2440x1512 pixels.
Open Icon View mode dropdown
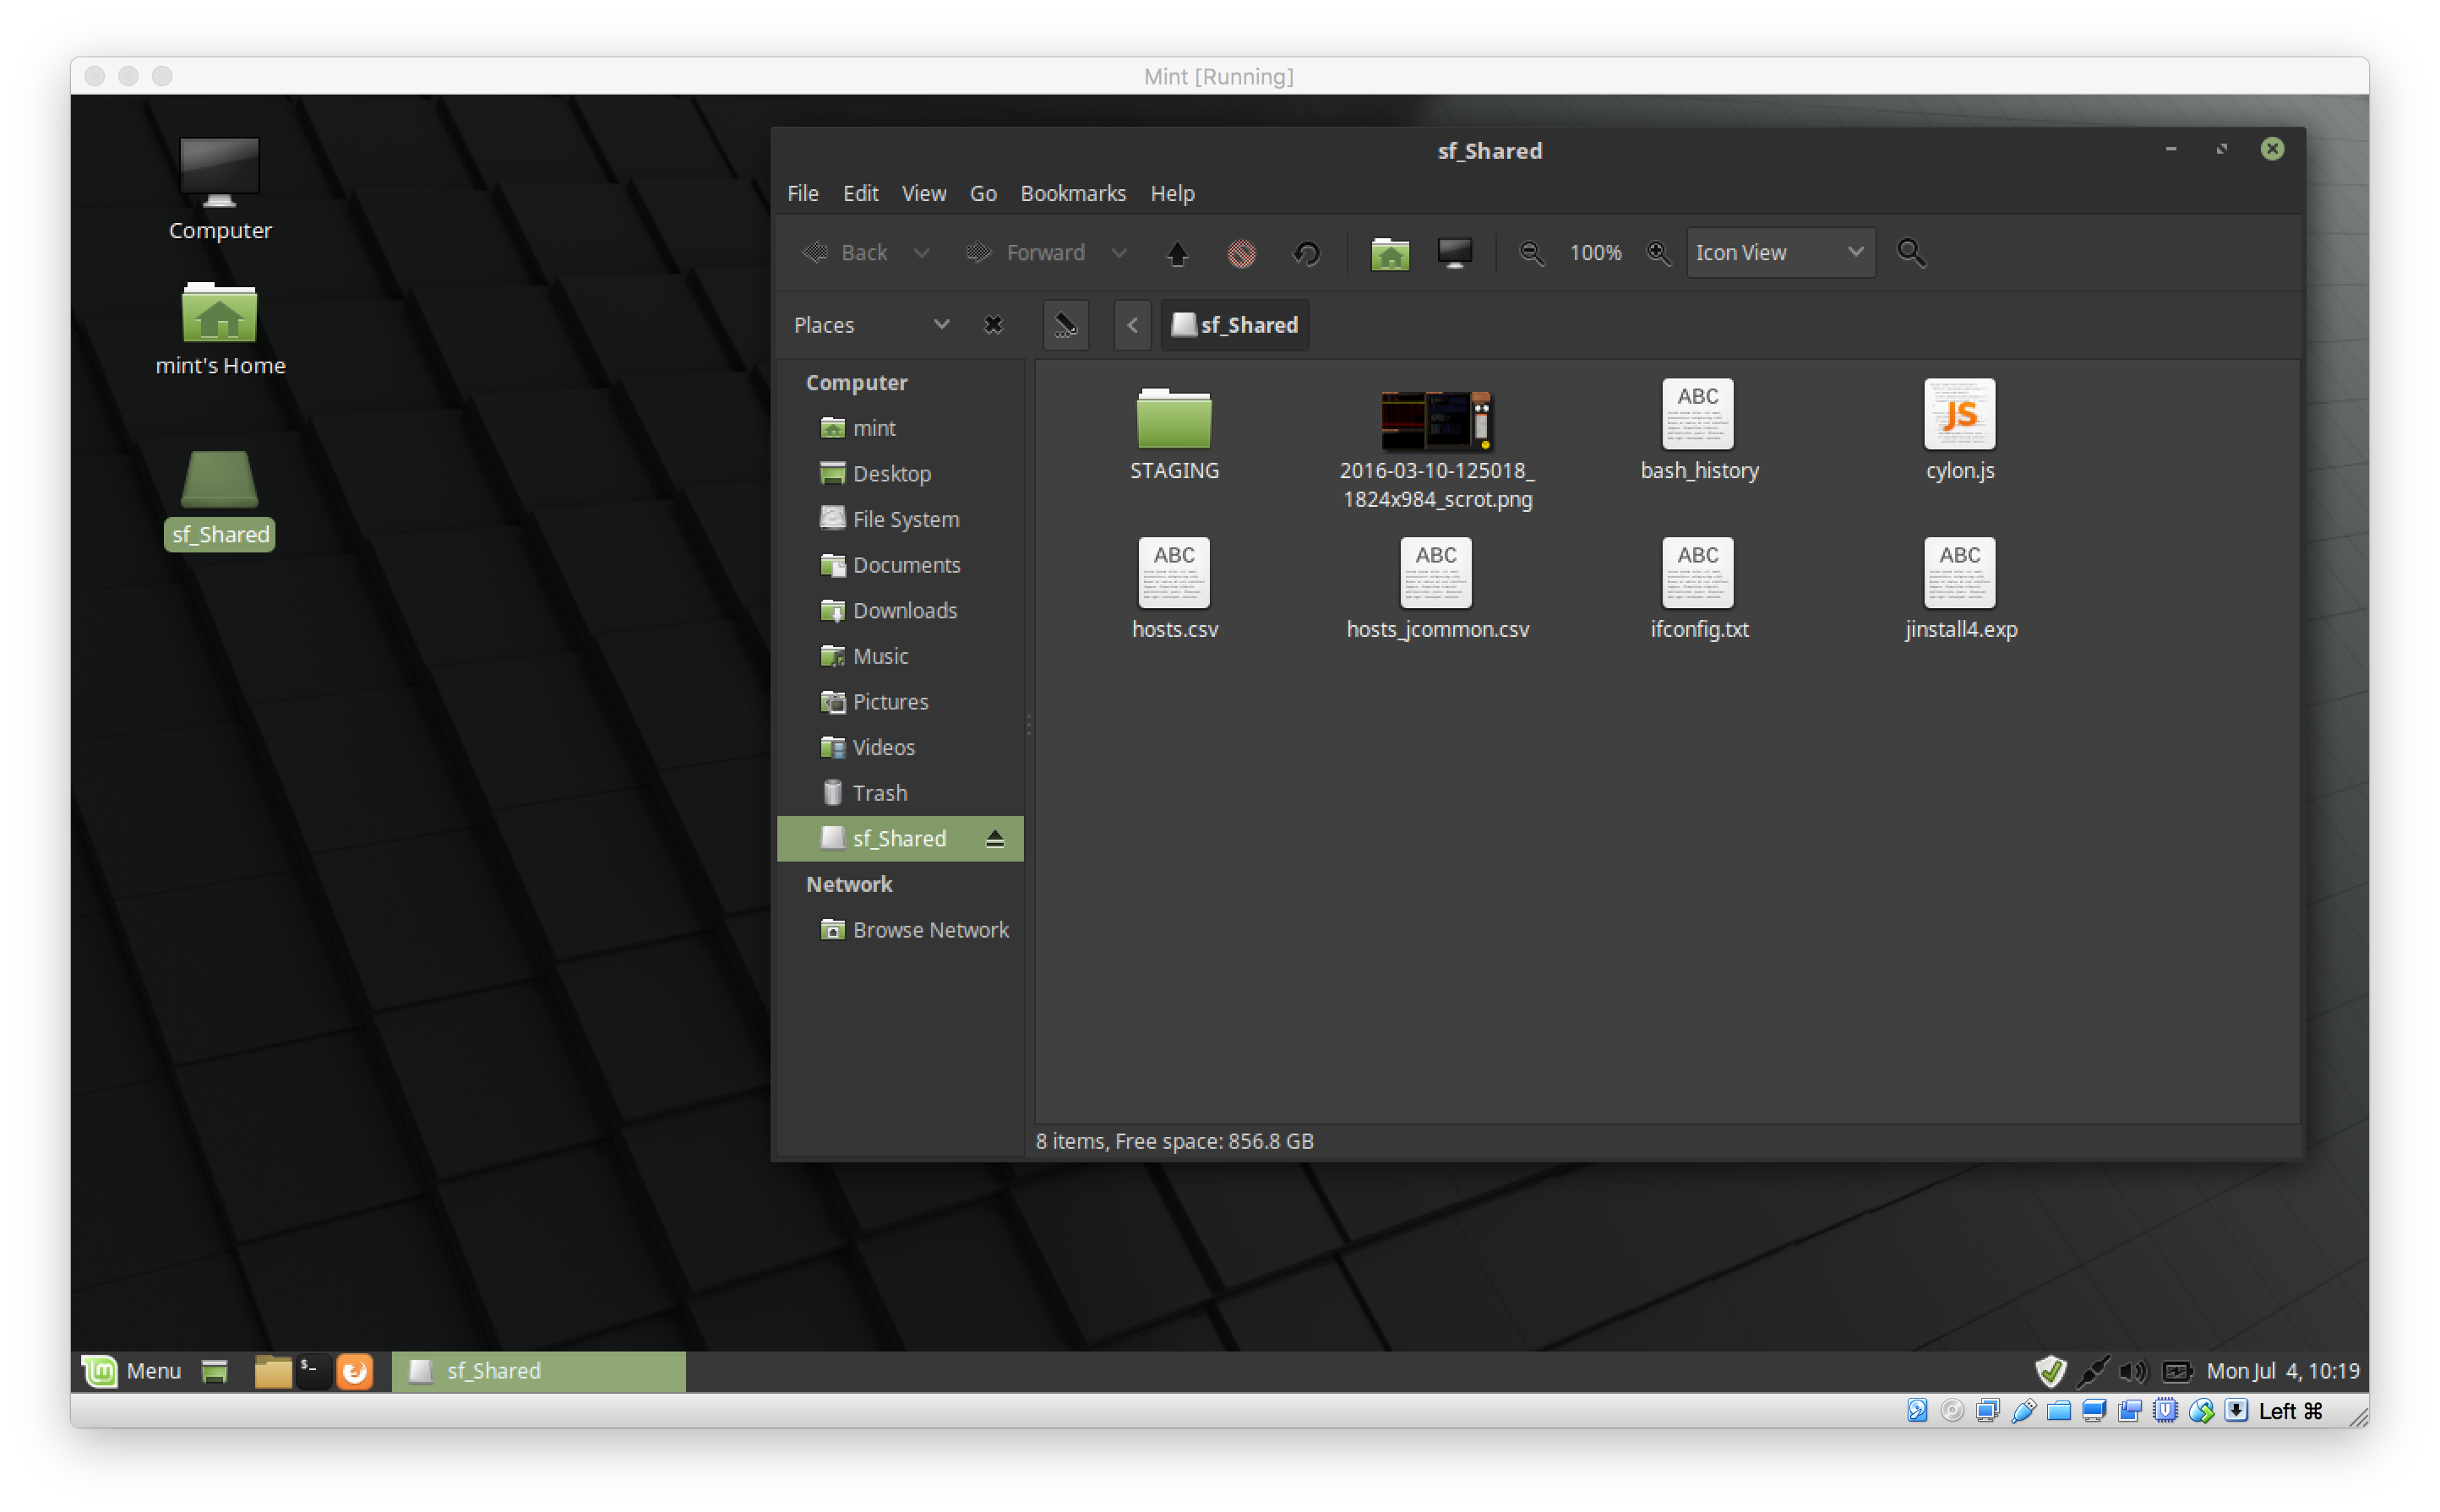click(x=1780, y=253)
